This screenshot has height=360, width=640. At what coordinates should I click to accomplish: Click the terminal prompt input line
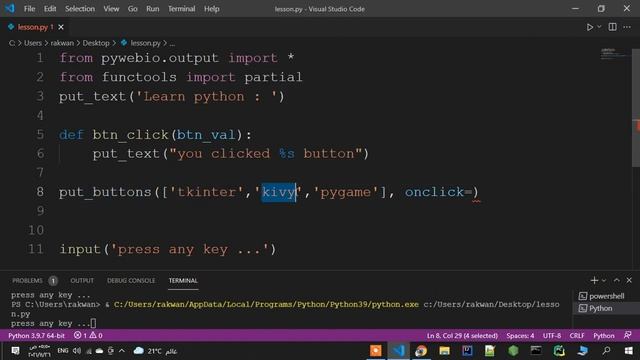tap(53, 323)
